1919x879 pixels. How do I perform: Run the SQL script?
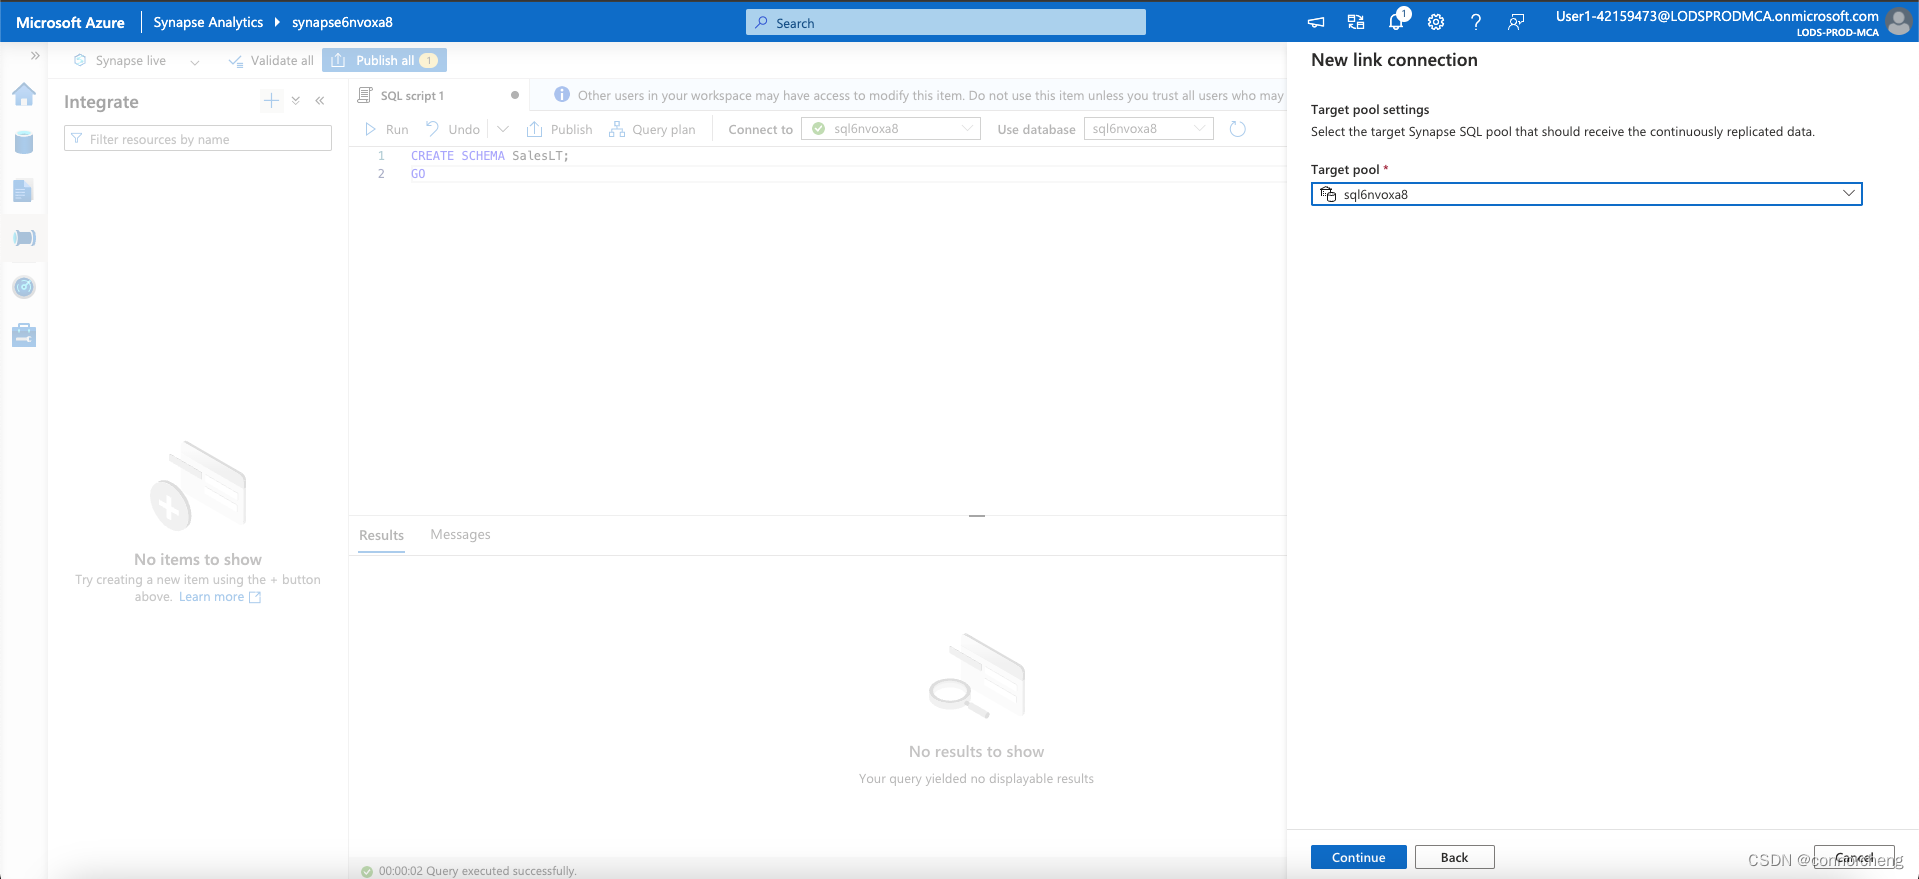(x=386, y=129)
